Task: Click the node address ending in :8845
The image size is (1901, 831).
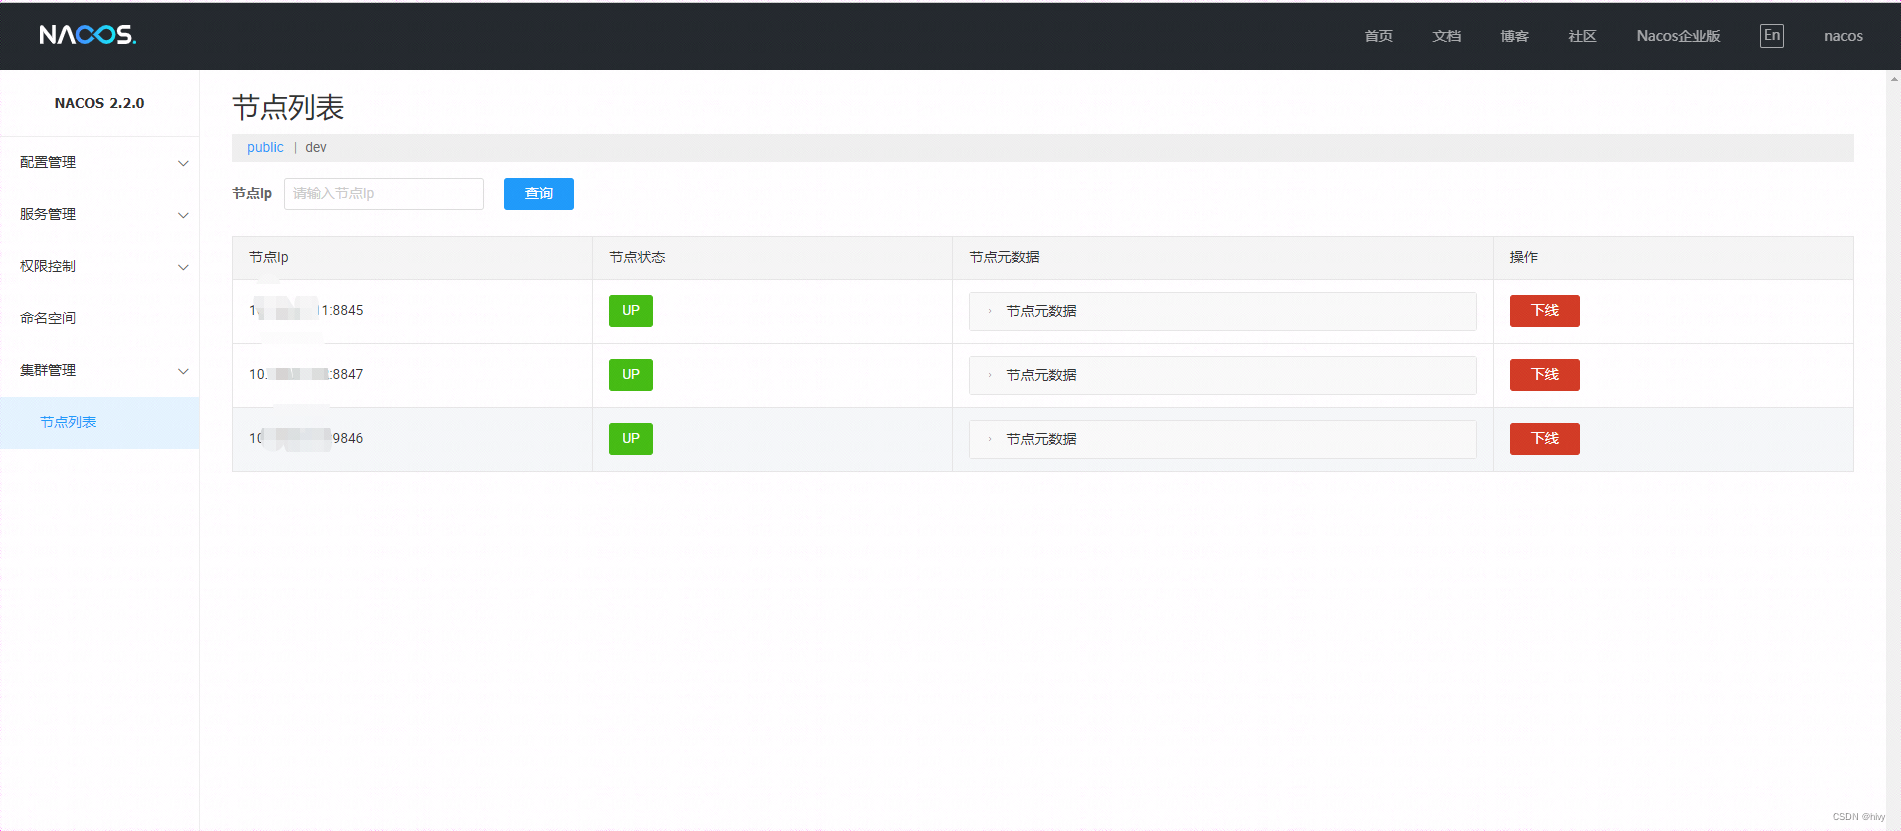Action: tap(306, 310)
